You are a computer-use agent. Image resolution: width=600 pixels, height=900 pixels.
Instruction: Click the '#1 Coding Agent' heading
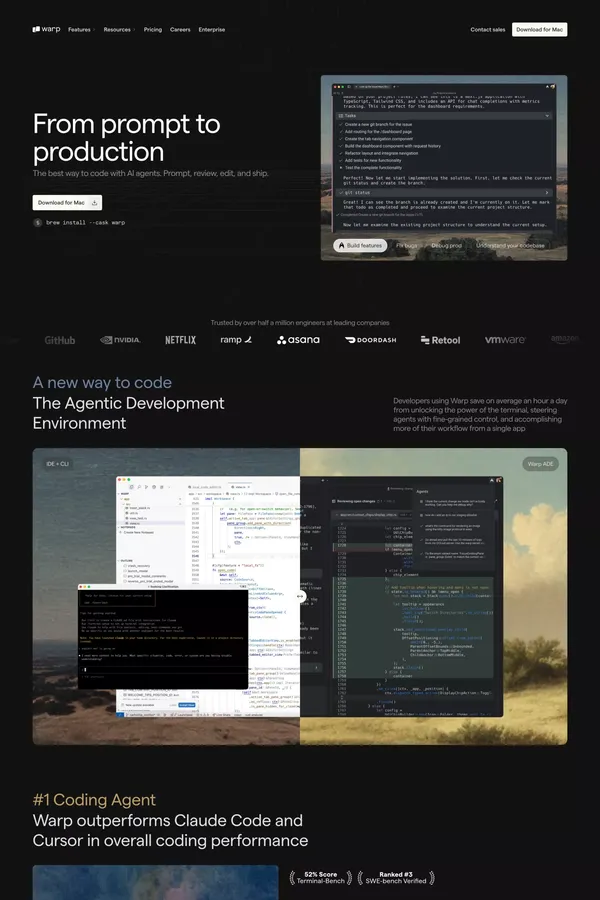coord(94,800)
